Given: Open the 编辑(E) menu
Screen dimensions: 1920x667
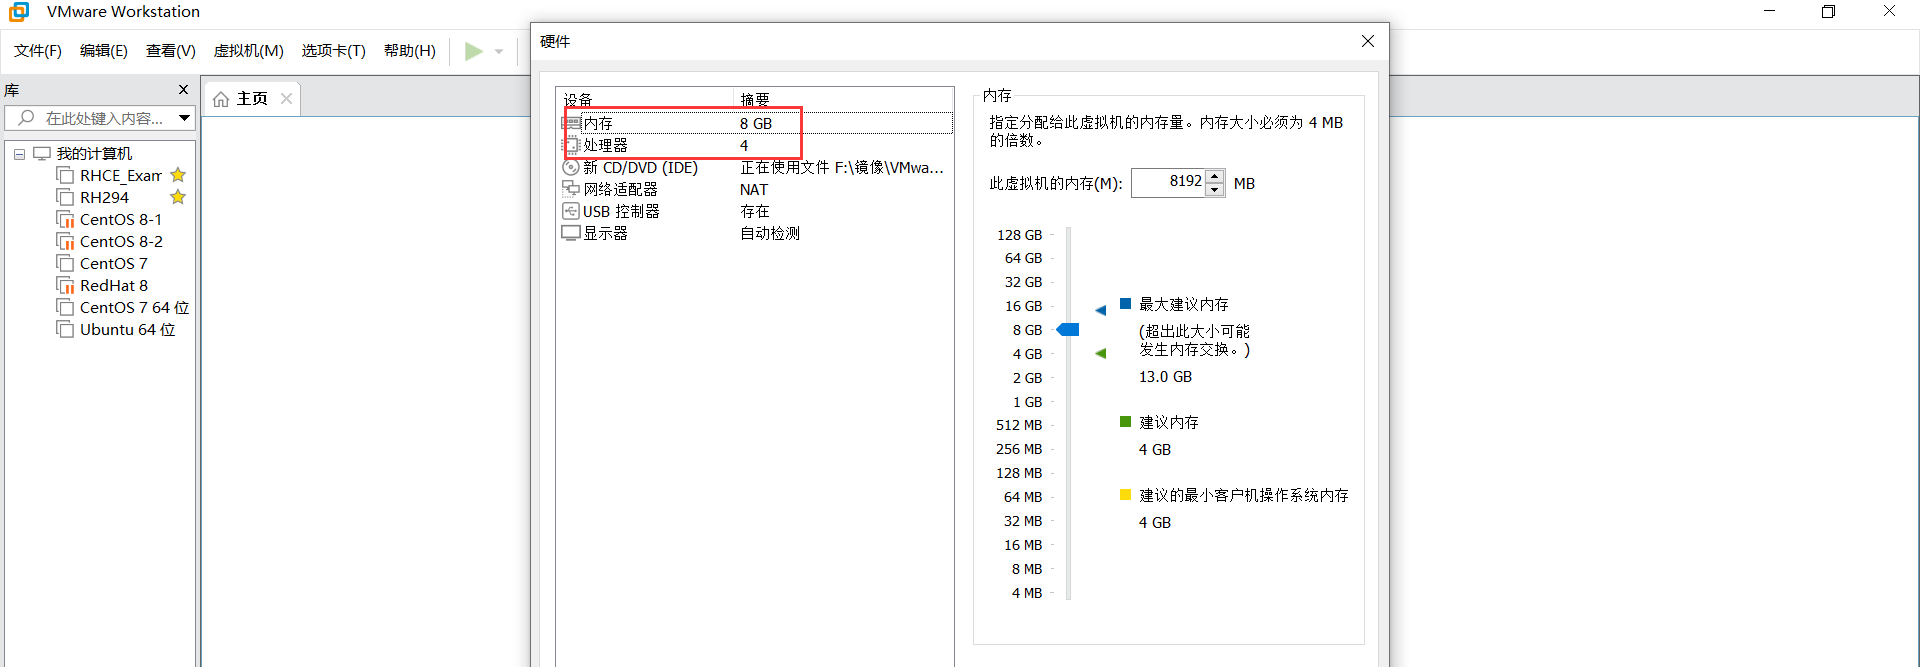Looking at the screenshot, I should point(104,51).
